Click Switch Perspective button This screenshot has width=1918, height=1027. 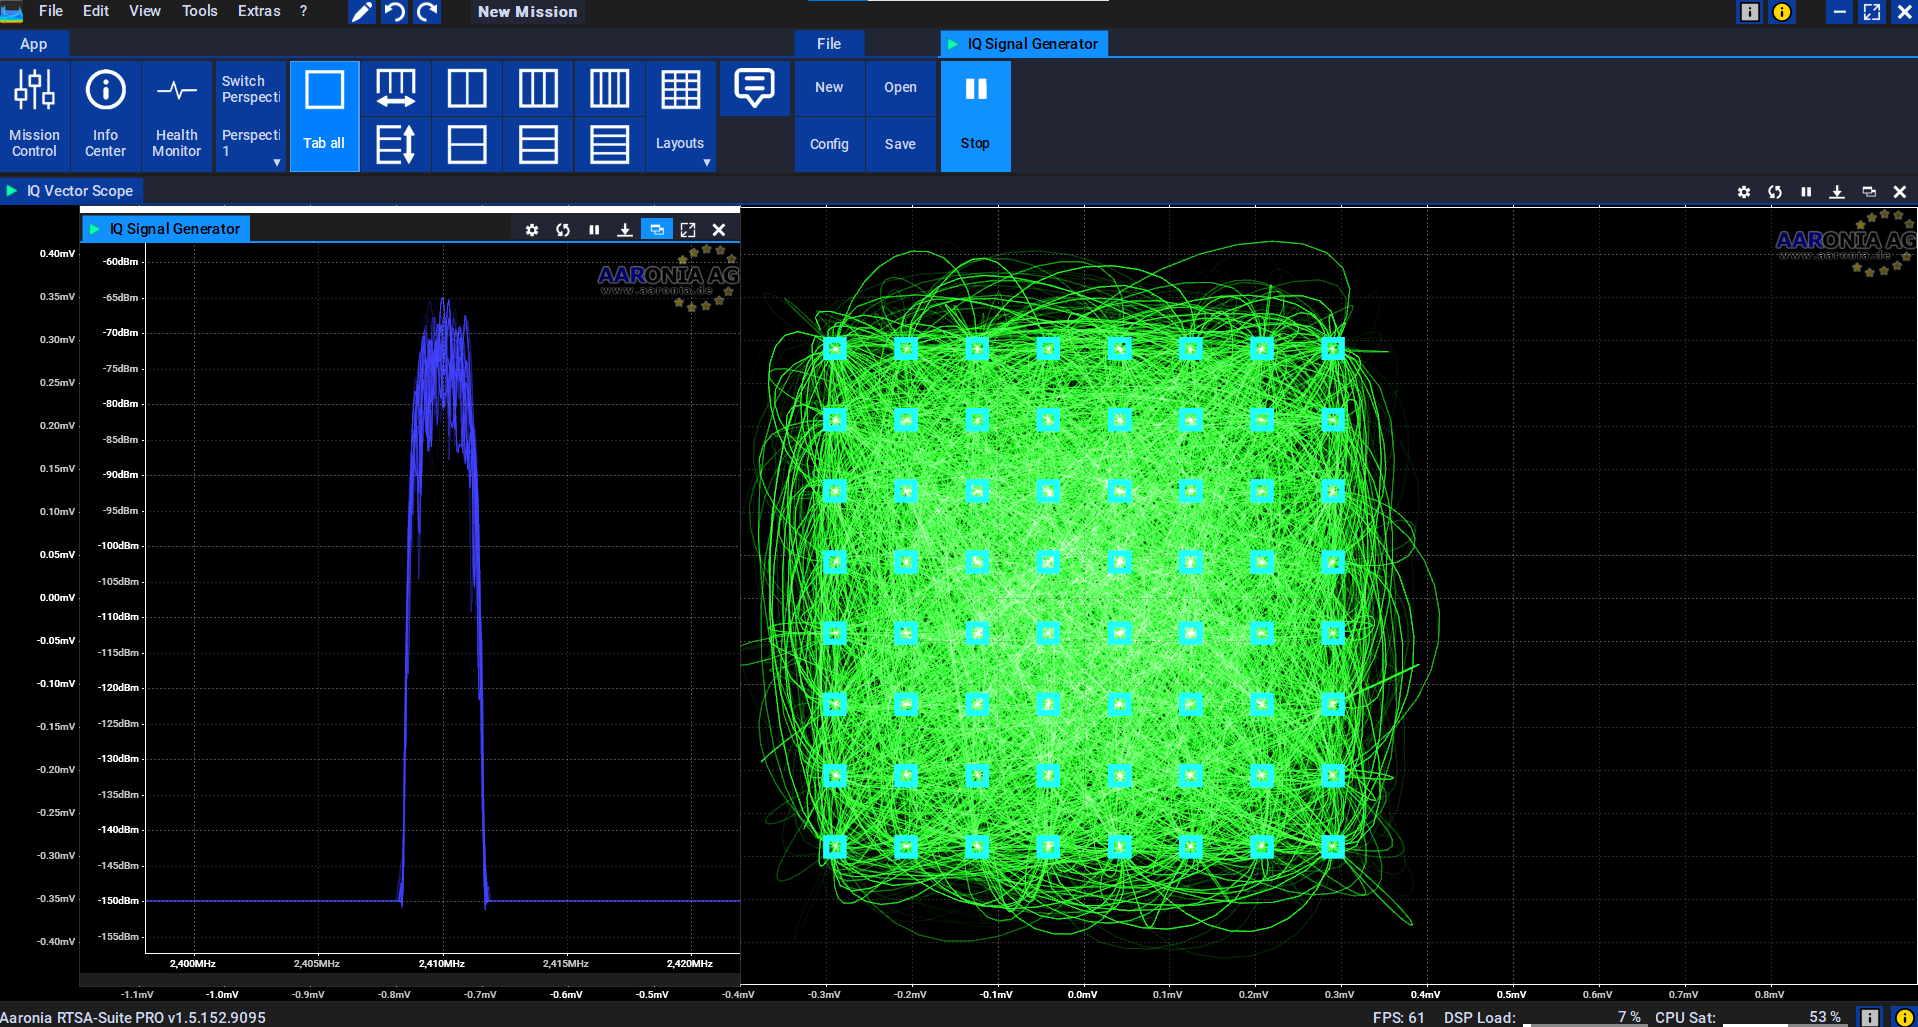(x=251, y=89)
